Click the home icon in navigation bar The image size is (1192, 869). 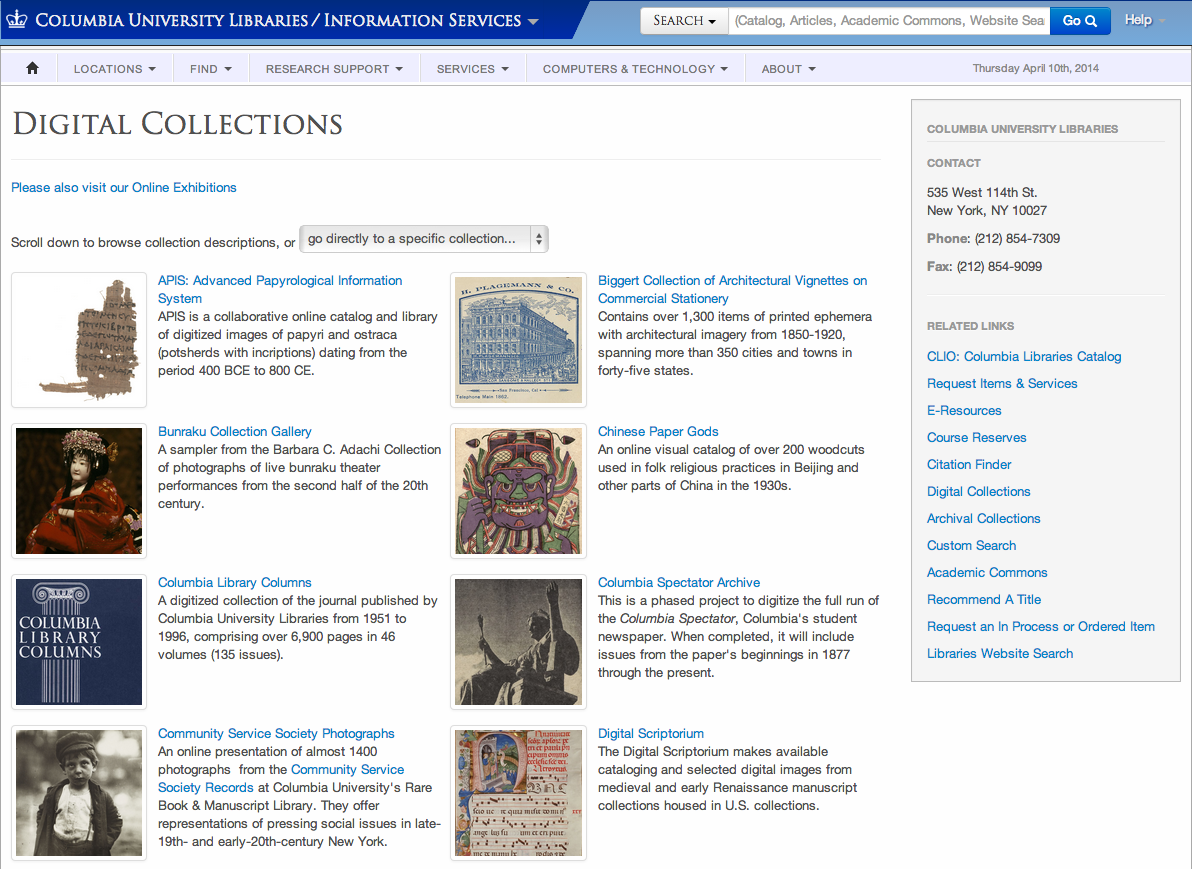tap(32, 68)
